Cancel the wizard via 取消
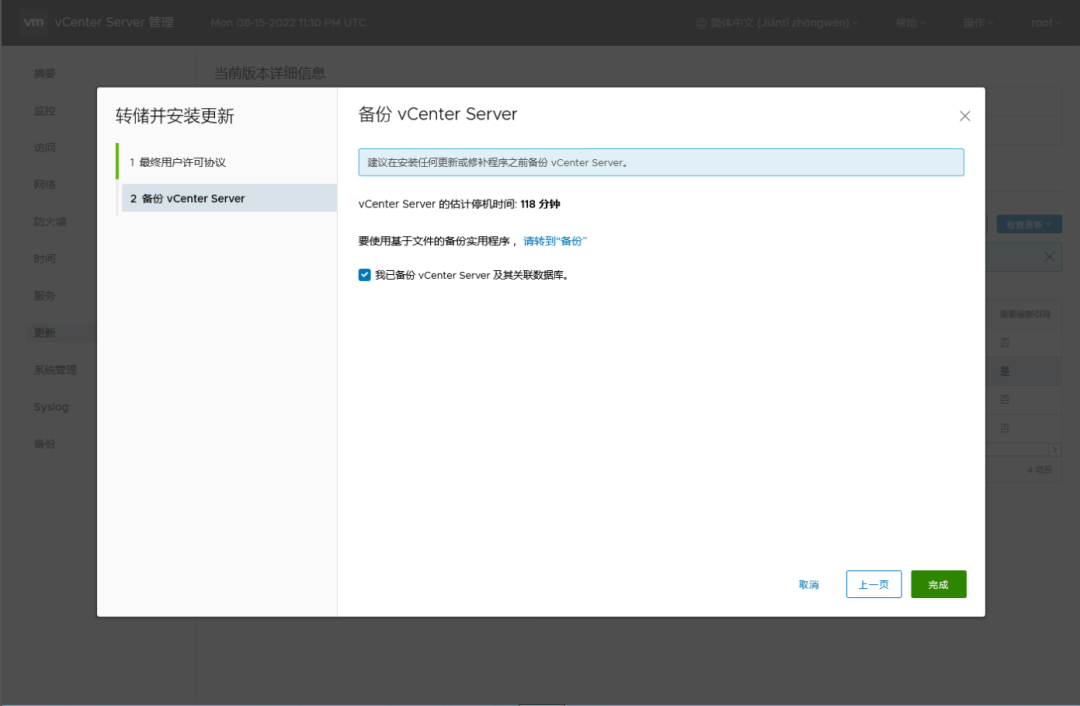The image size is (1080, 706). click(809, 585)
